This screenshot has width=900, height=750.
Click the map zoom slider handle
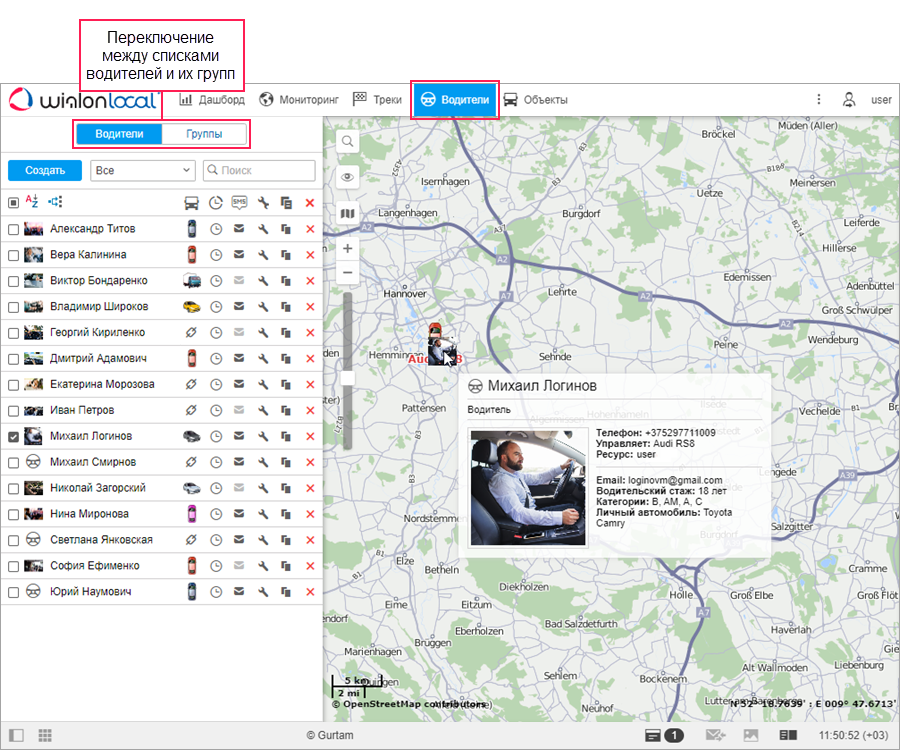348,378
